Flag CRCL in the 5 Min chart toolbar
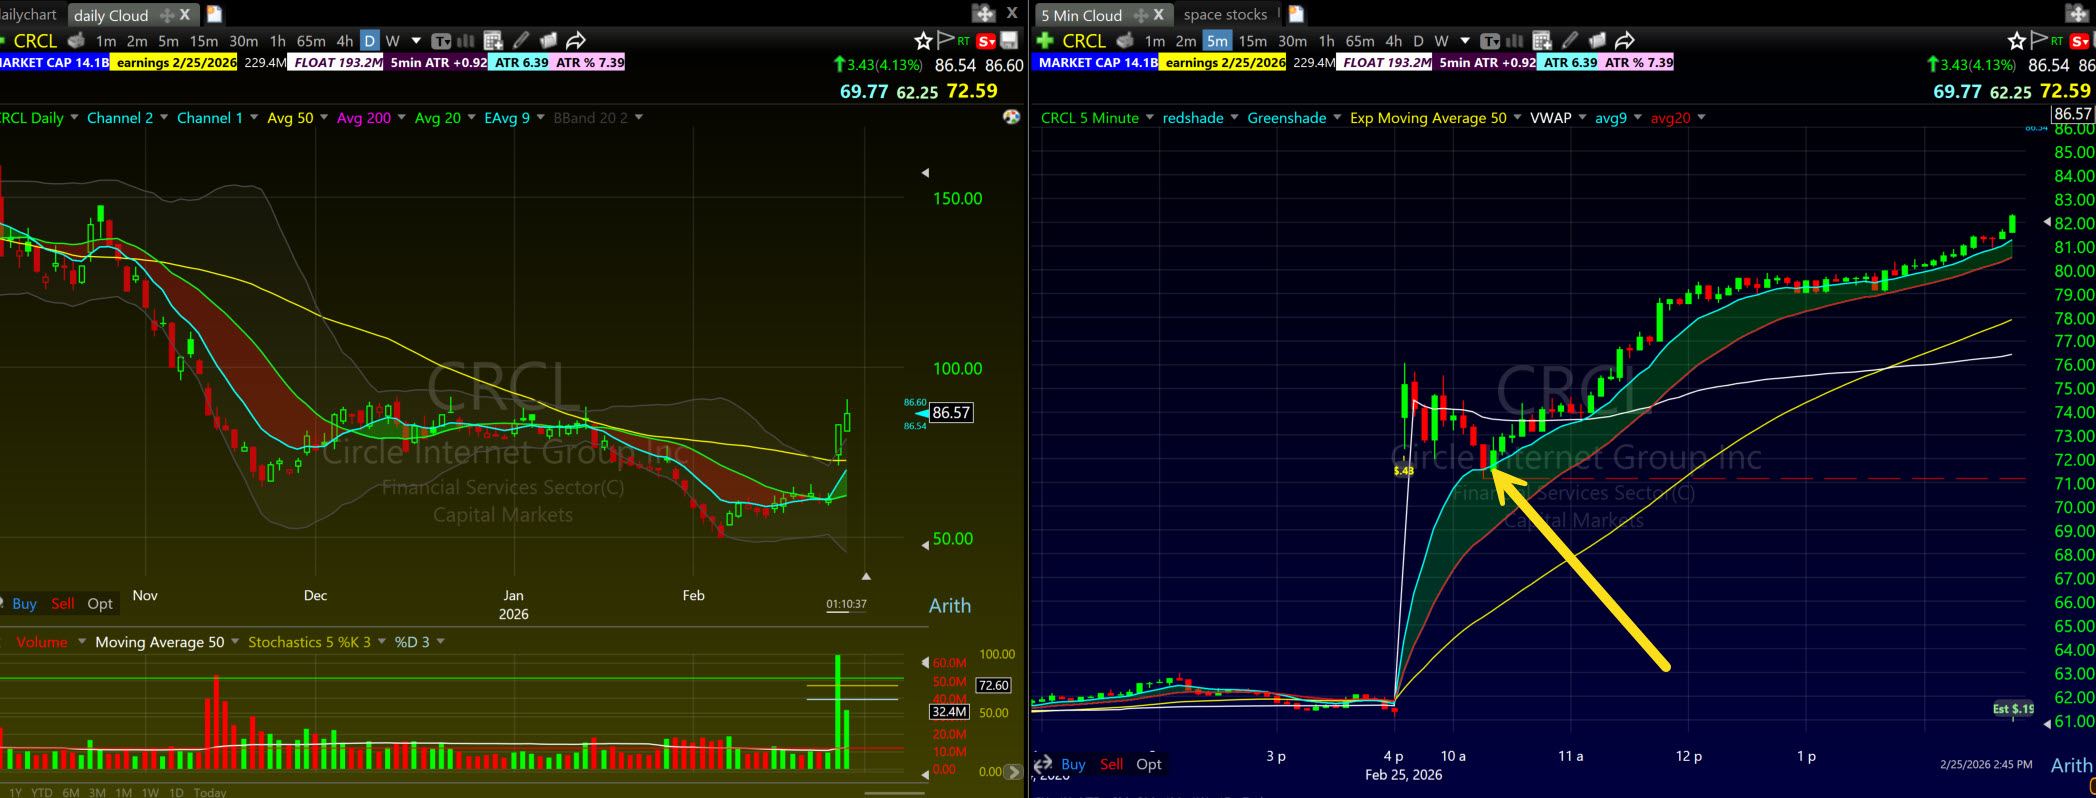The image size is (2096, 798). (2038, 40)
